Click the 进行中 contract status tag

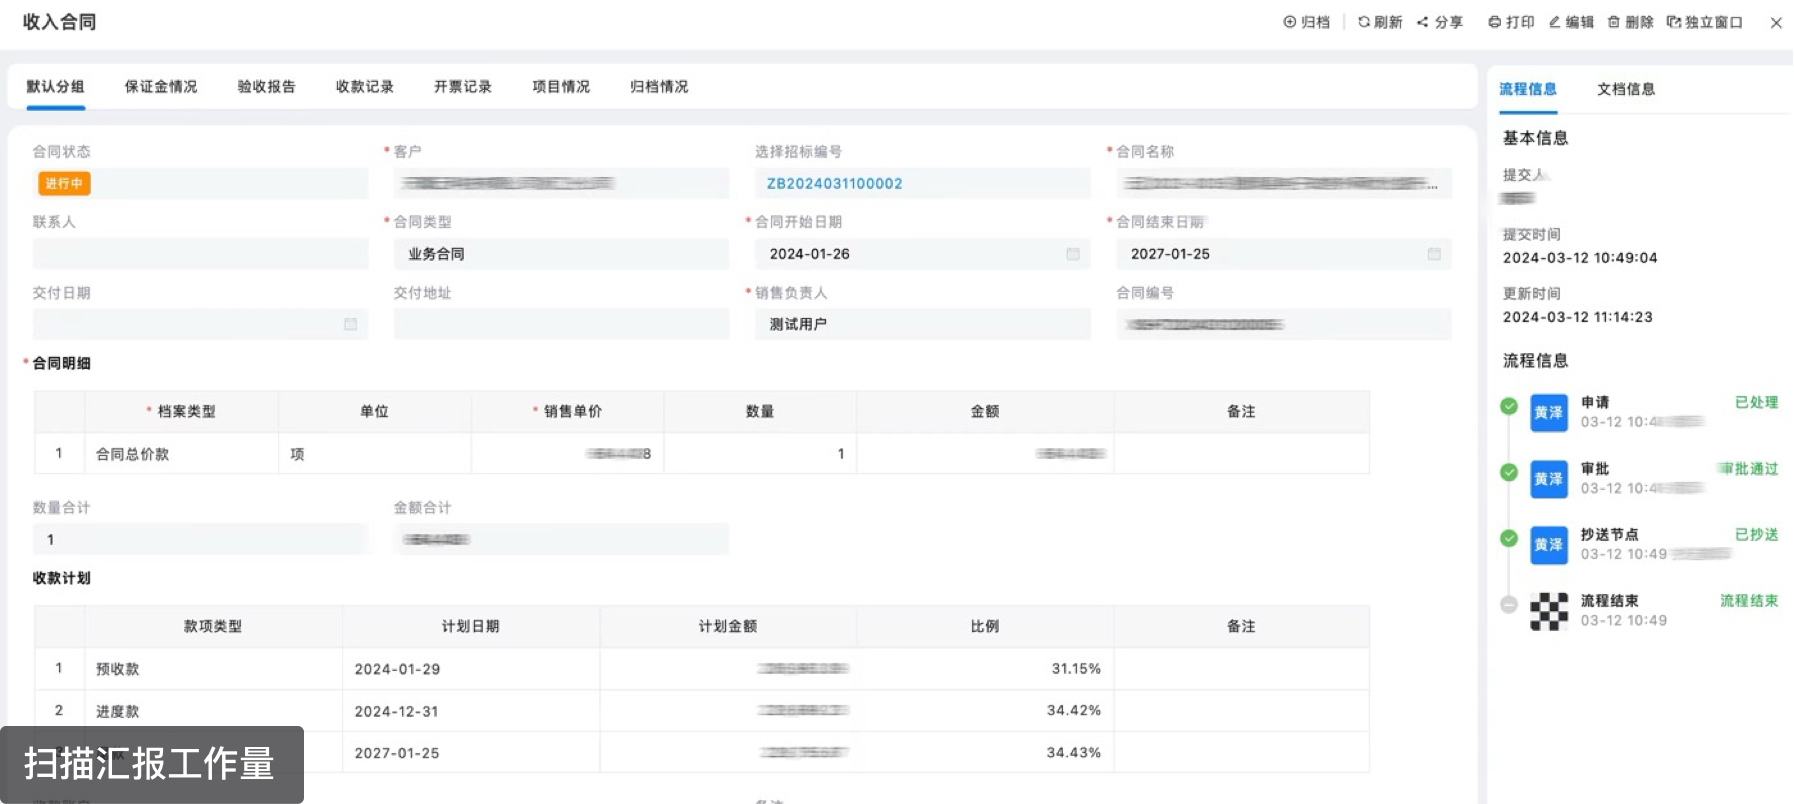point(64,184)
